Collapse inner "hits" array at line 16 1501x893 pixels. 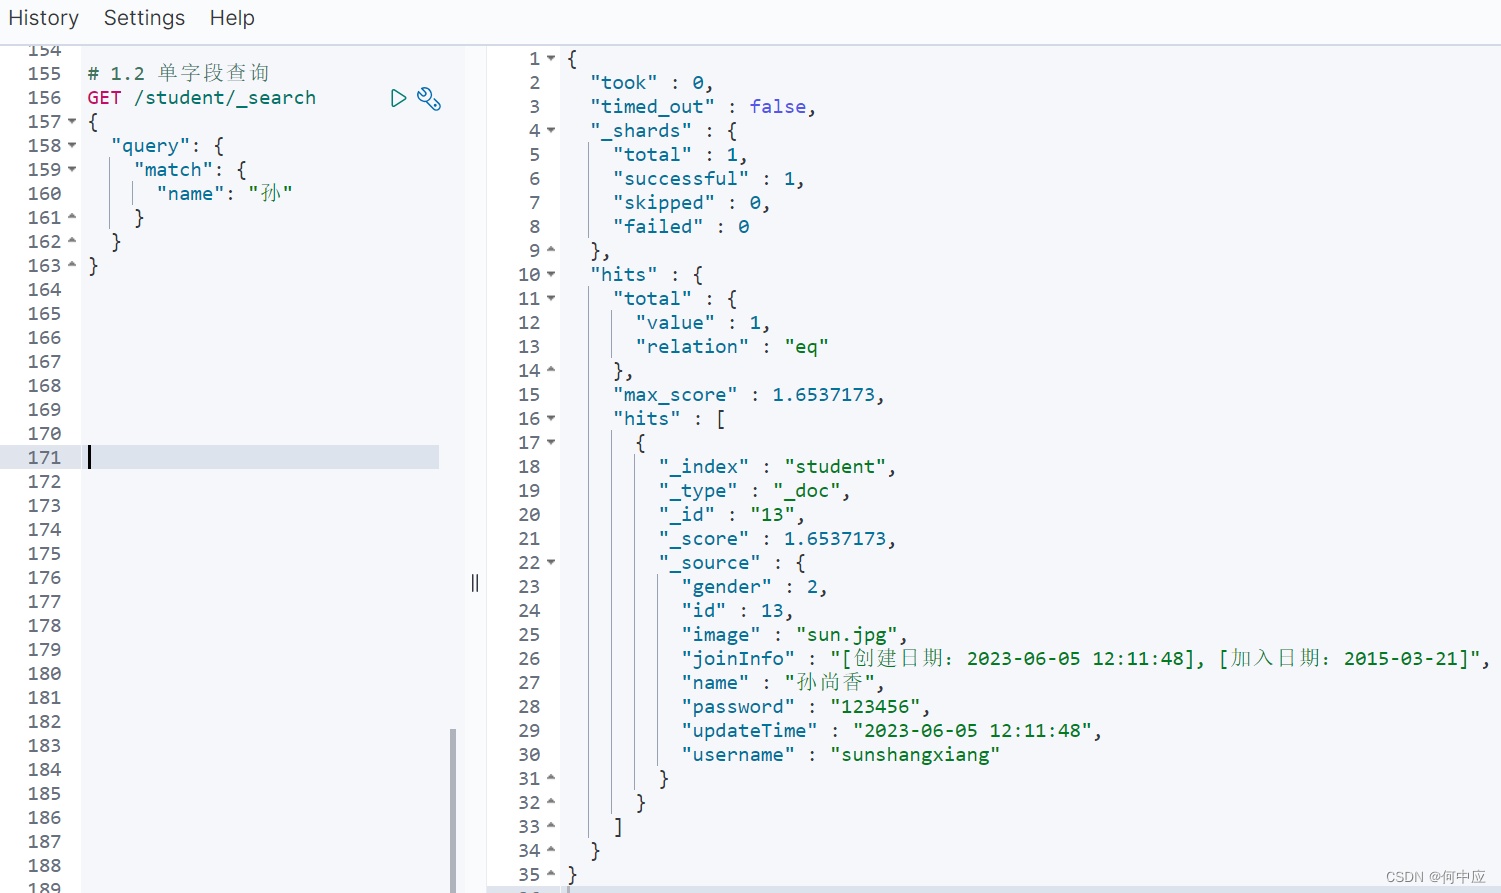(551, 419)
